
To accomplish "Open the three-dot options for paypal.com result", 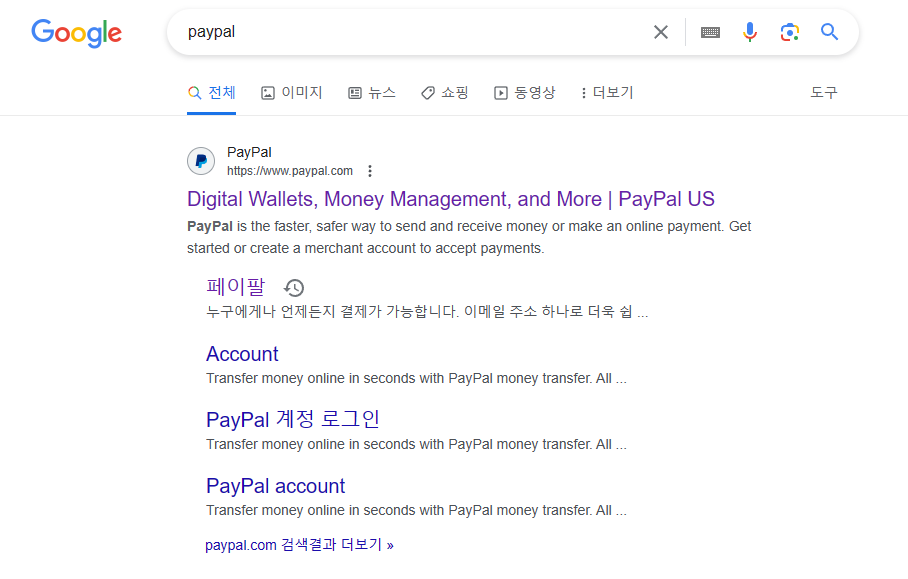I will [x=369, y=171].
